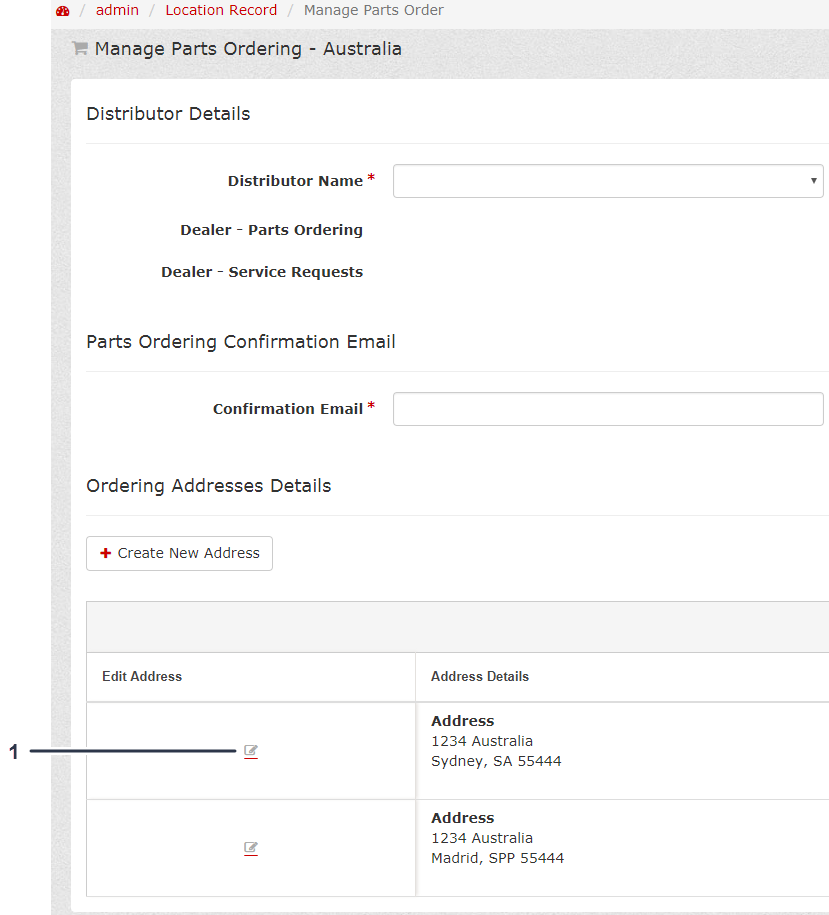Open the Distributor Name dropdown
The height and width of the screenshot is (915, 829).
click(x=608, y=181)
